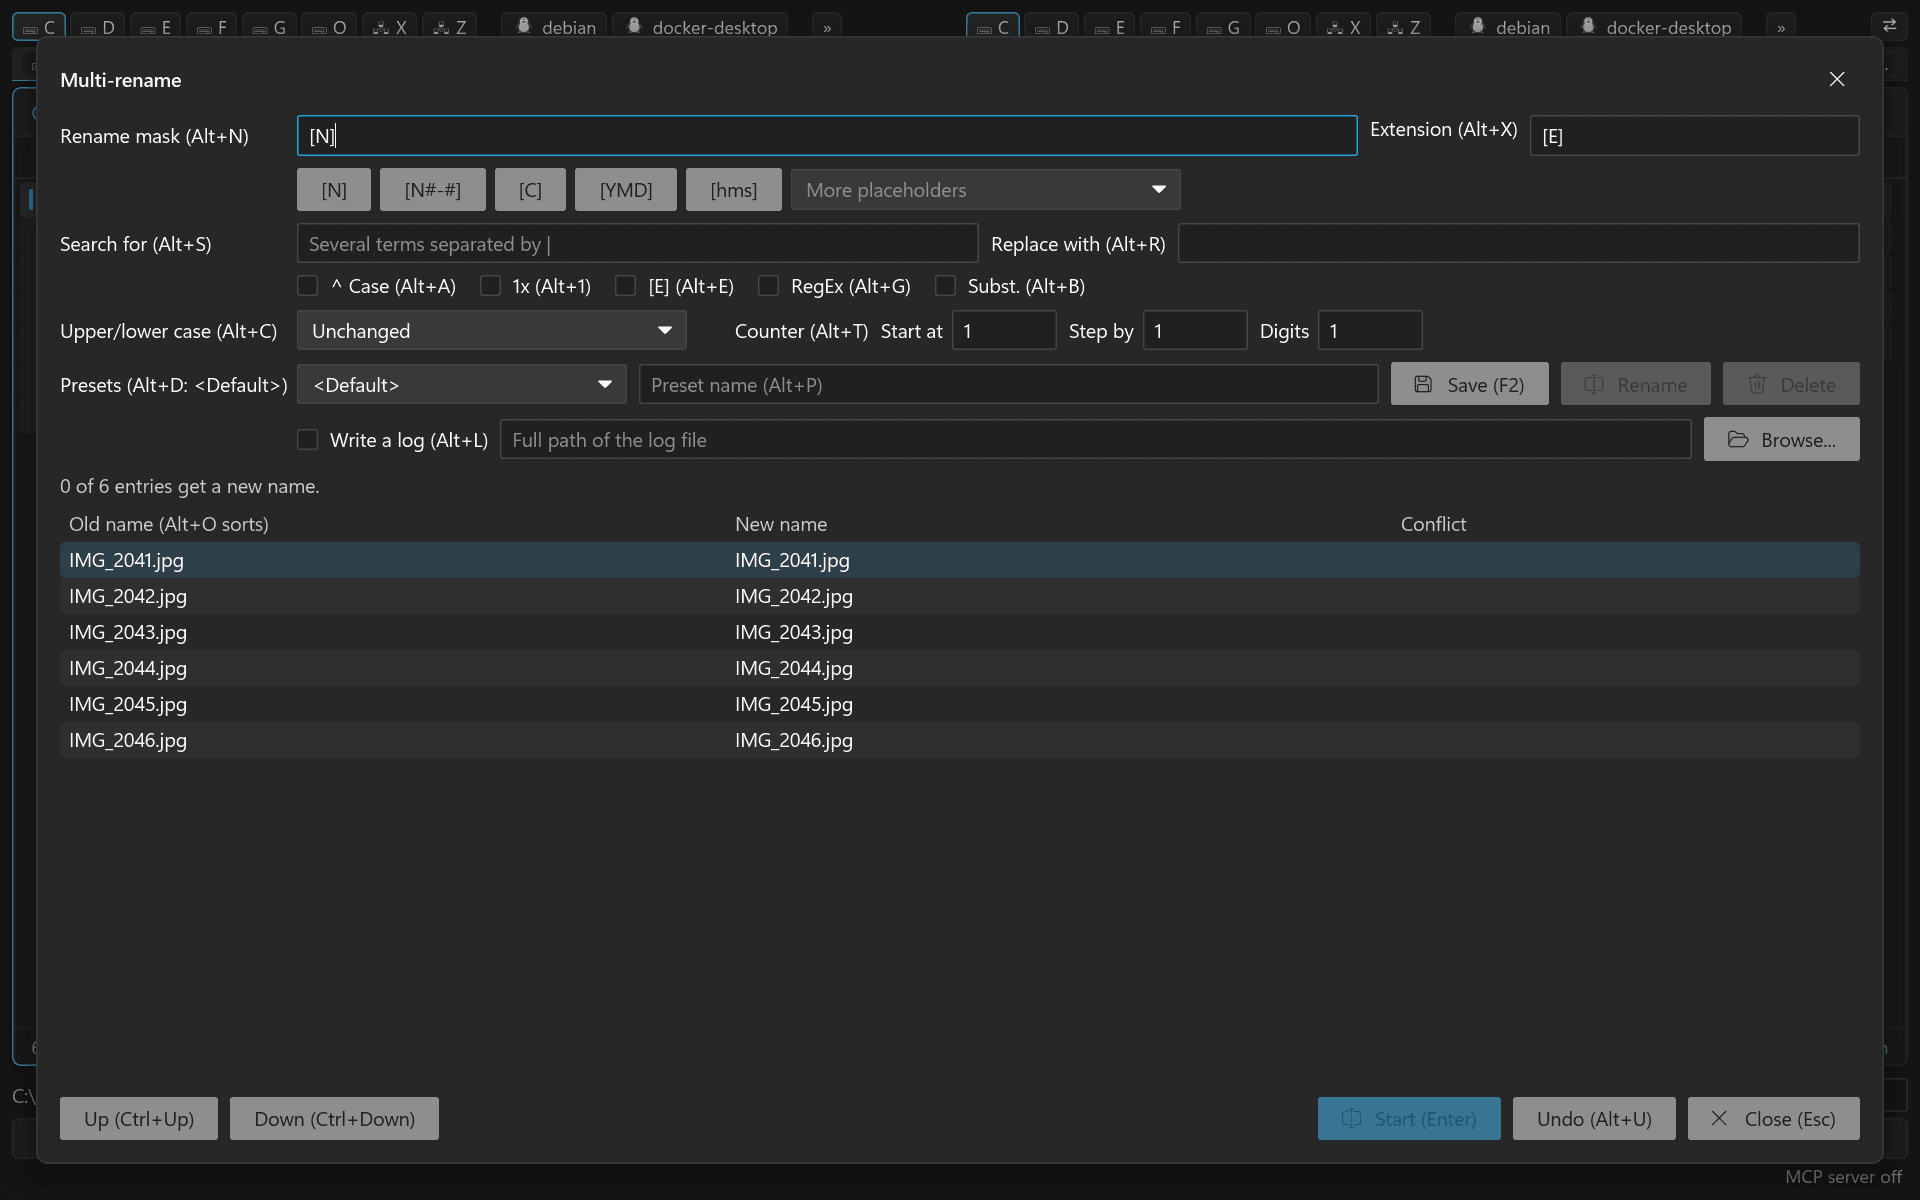The width and height of the screenshot is (1920, 1200).
Task: Click the swap panes icon in the top right corner
Action: click(1889, 26)
